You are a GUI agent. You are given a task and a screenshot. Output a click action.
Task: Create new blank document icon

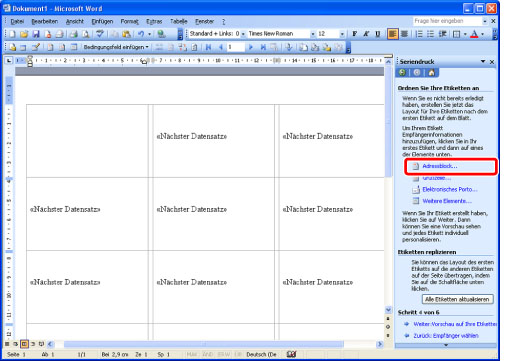click(x=12, y=34)
